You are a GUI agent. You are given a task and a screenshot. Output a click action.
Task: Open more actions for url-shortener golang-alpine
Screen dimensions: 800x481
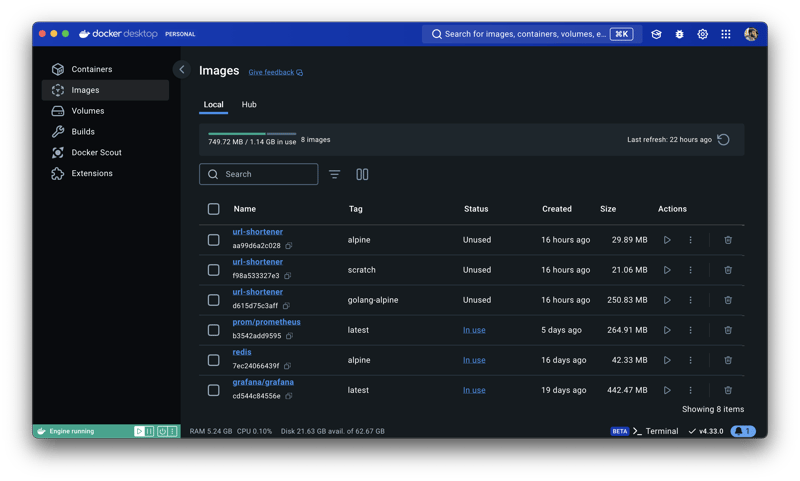point(690,300)
